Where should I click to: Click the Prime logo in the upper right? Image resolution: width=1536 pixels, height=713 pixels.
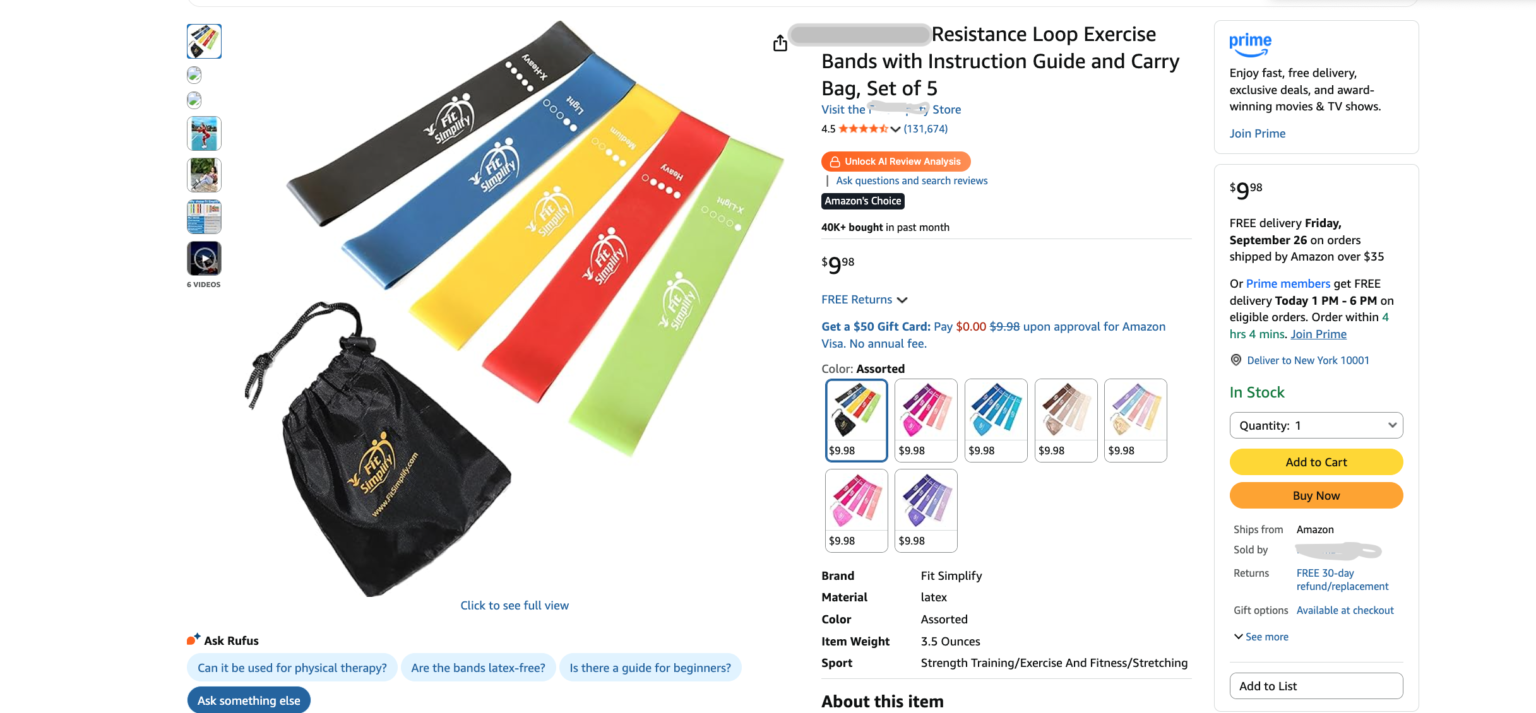pyautogui.click(x=1249, y=44)
